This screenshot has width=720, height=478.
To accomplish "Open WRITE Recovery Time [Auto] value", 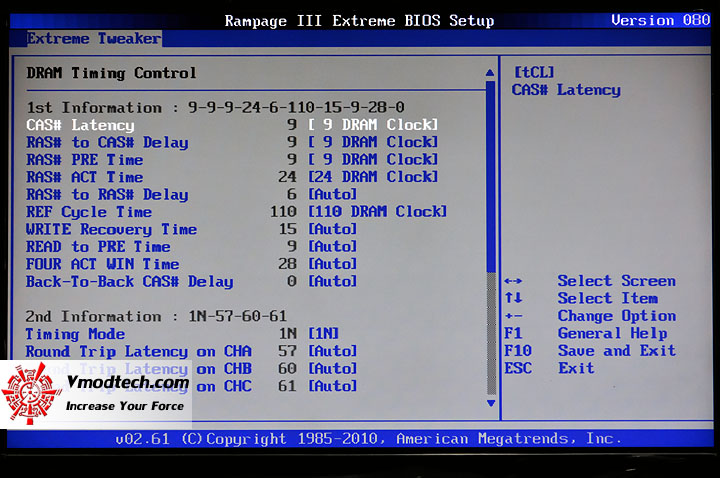I will click(332, 229).
